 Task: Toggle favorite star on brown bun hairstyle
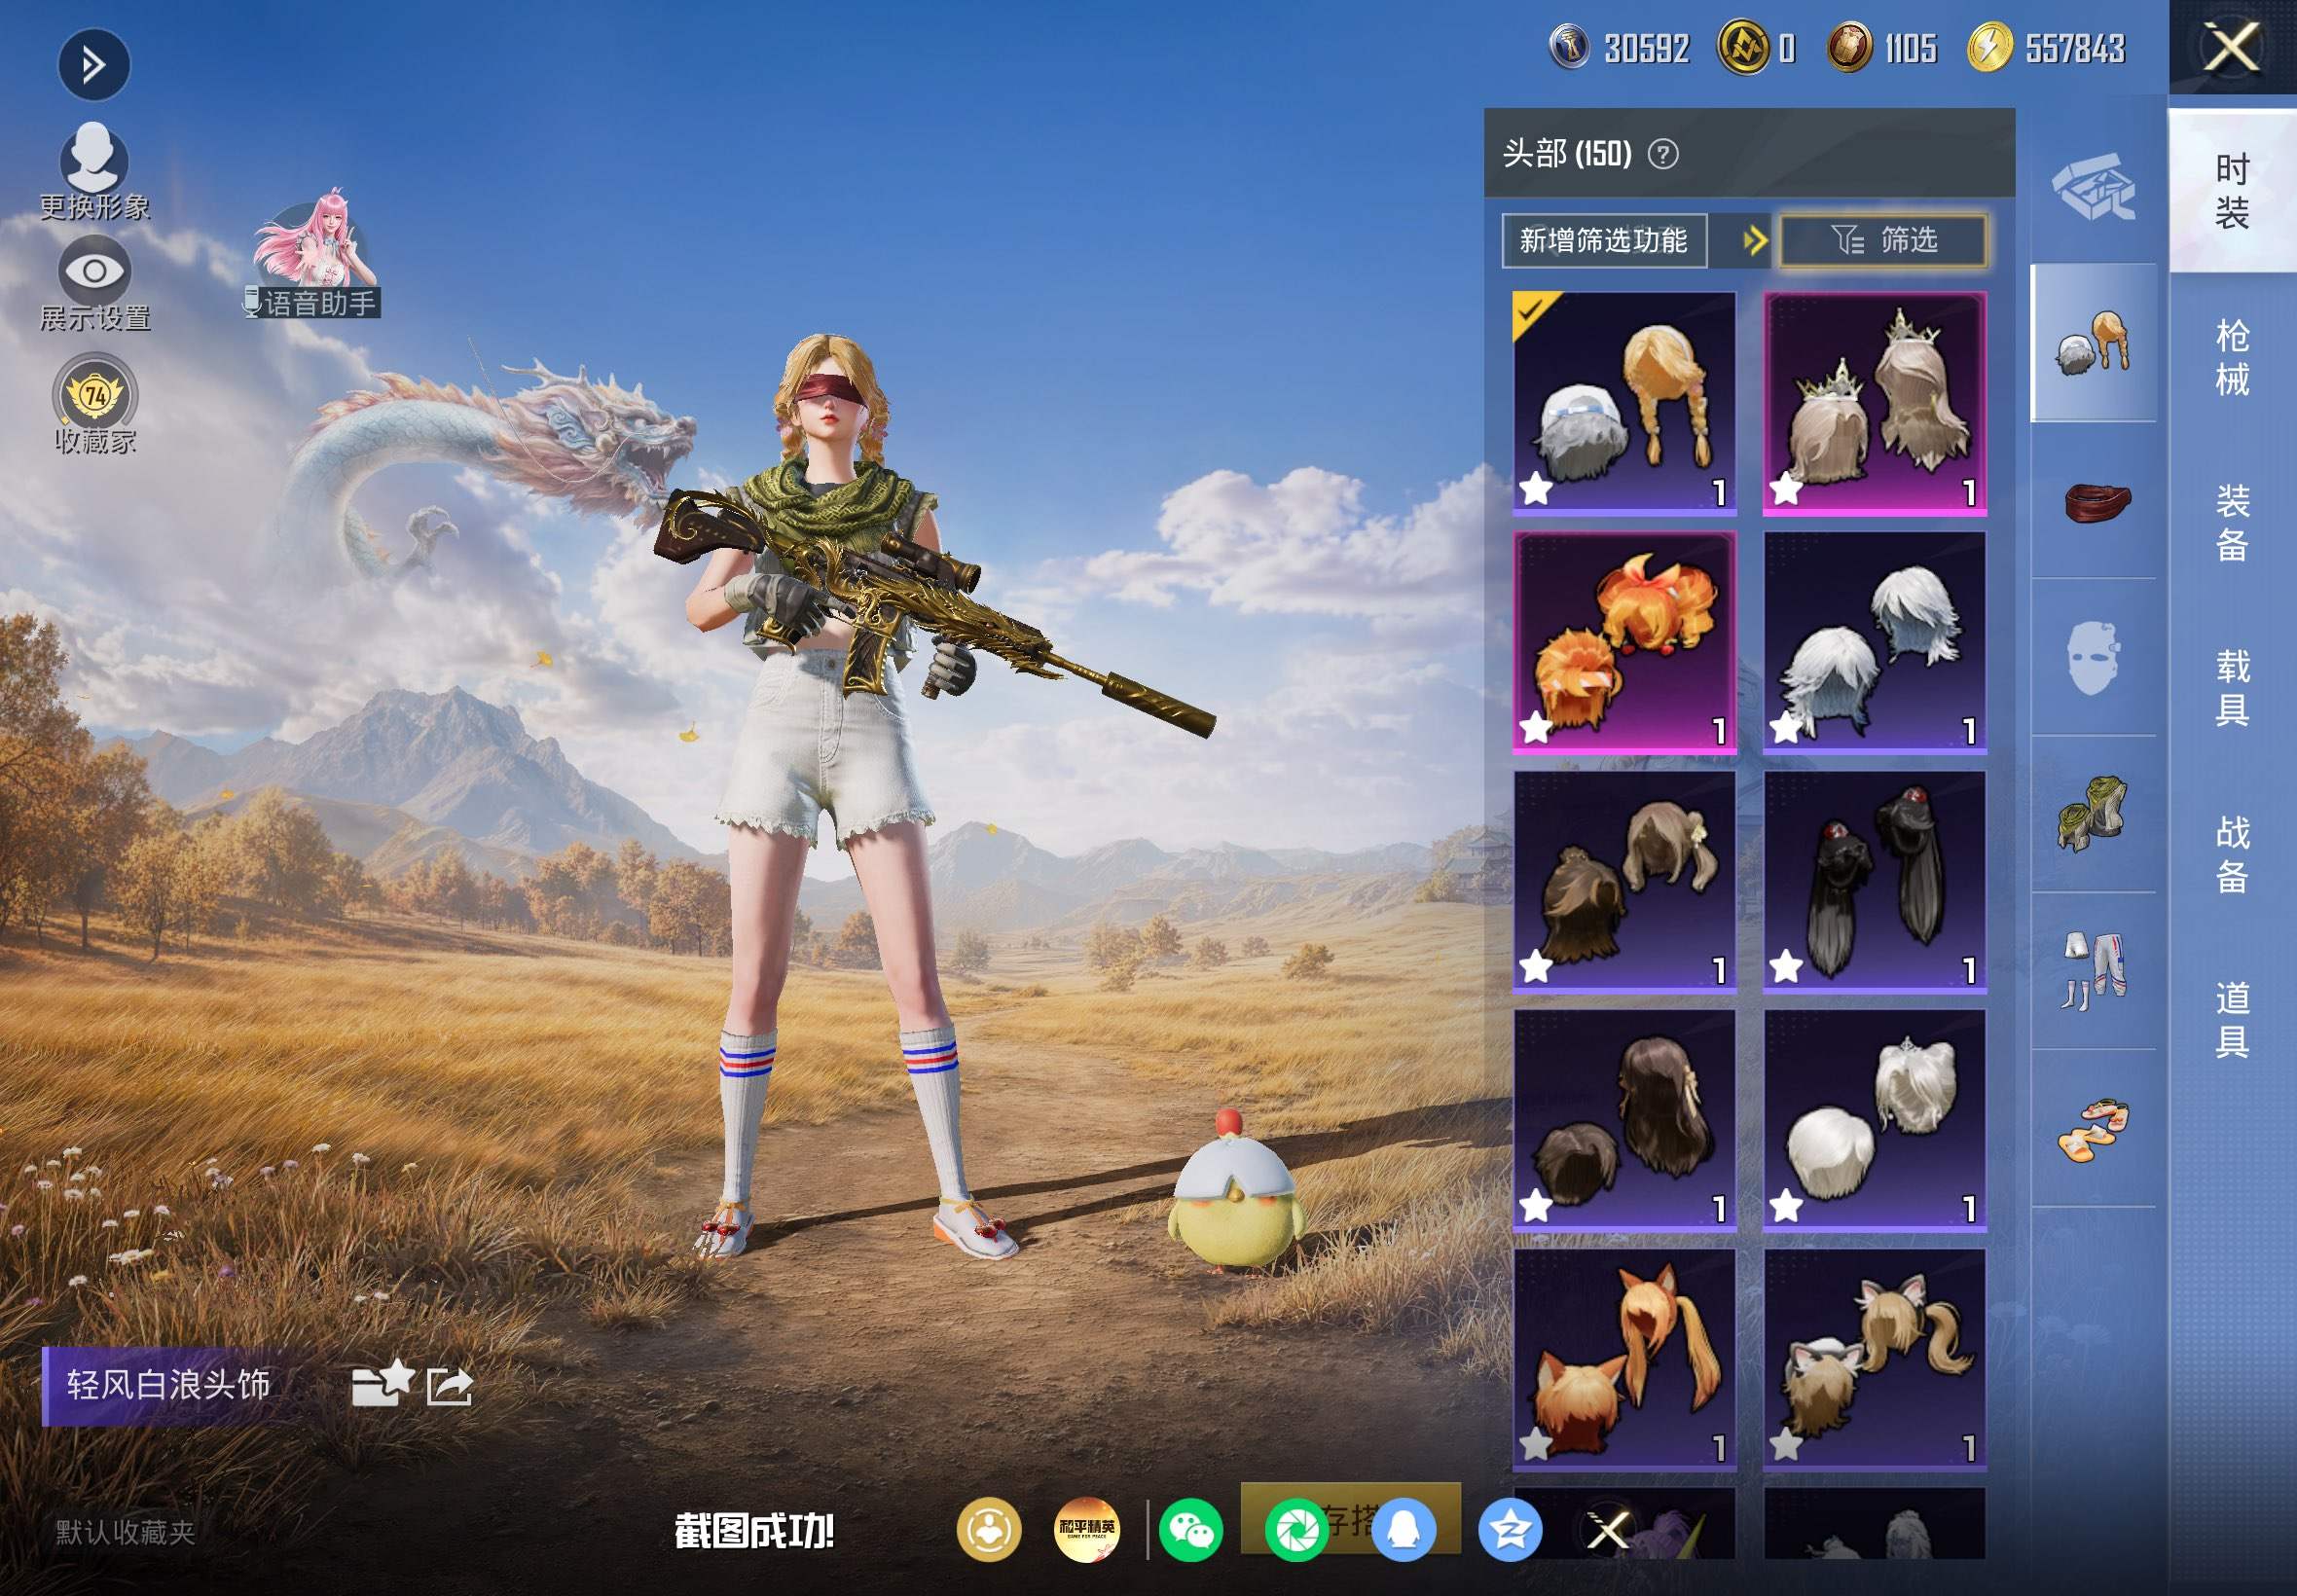point(1536,967)
